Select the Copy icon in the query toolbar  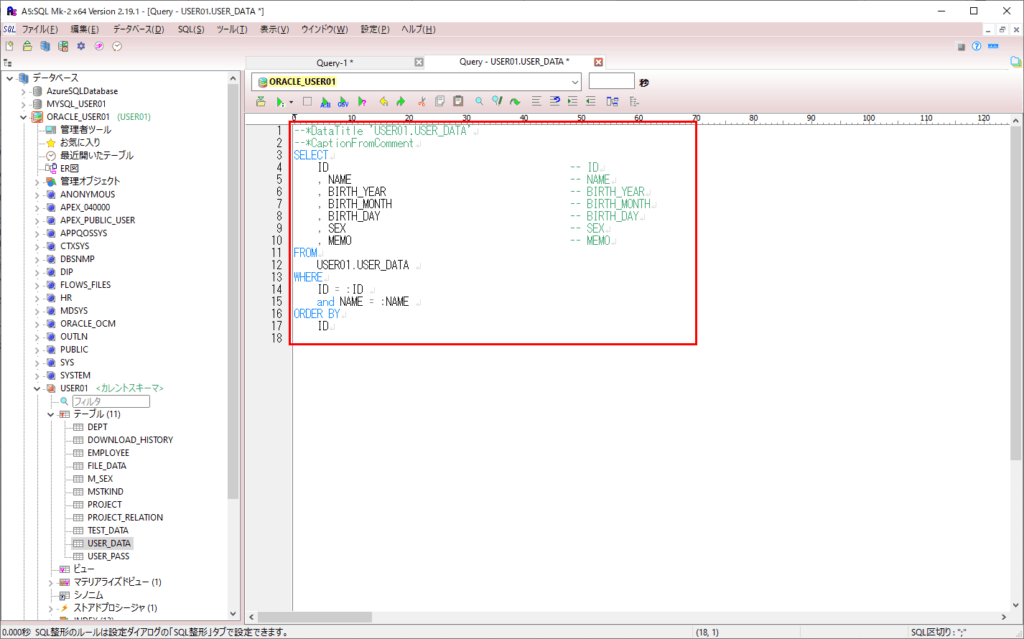pyautogui.click(x=440, y=101)
